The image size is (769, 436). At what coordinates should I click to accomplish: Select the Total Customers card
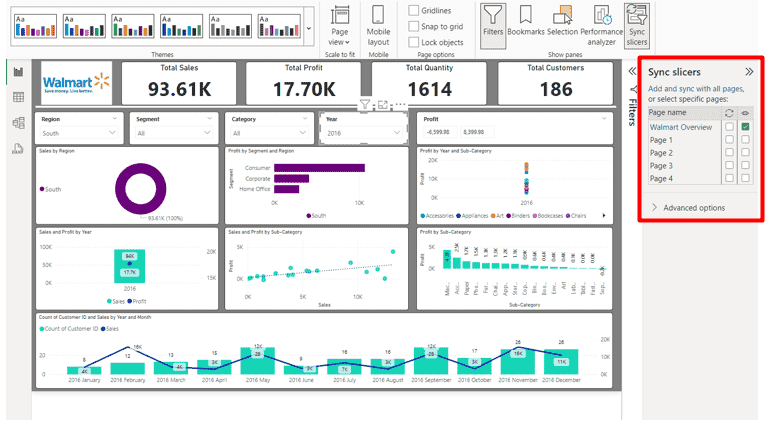pos(555,83)
